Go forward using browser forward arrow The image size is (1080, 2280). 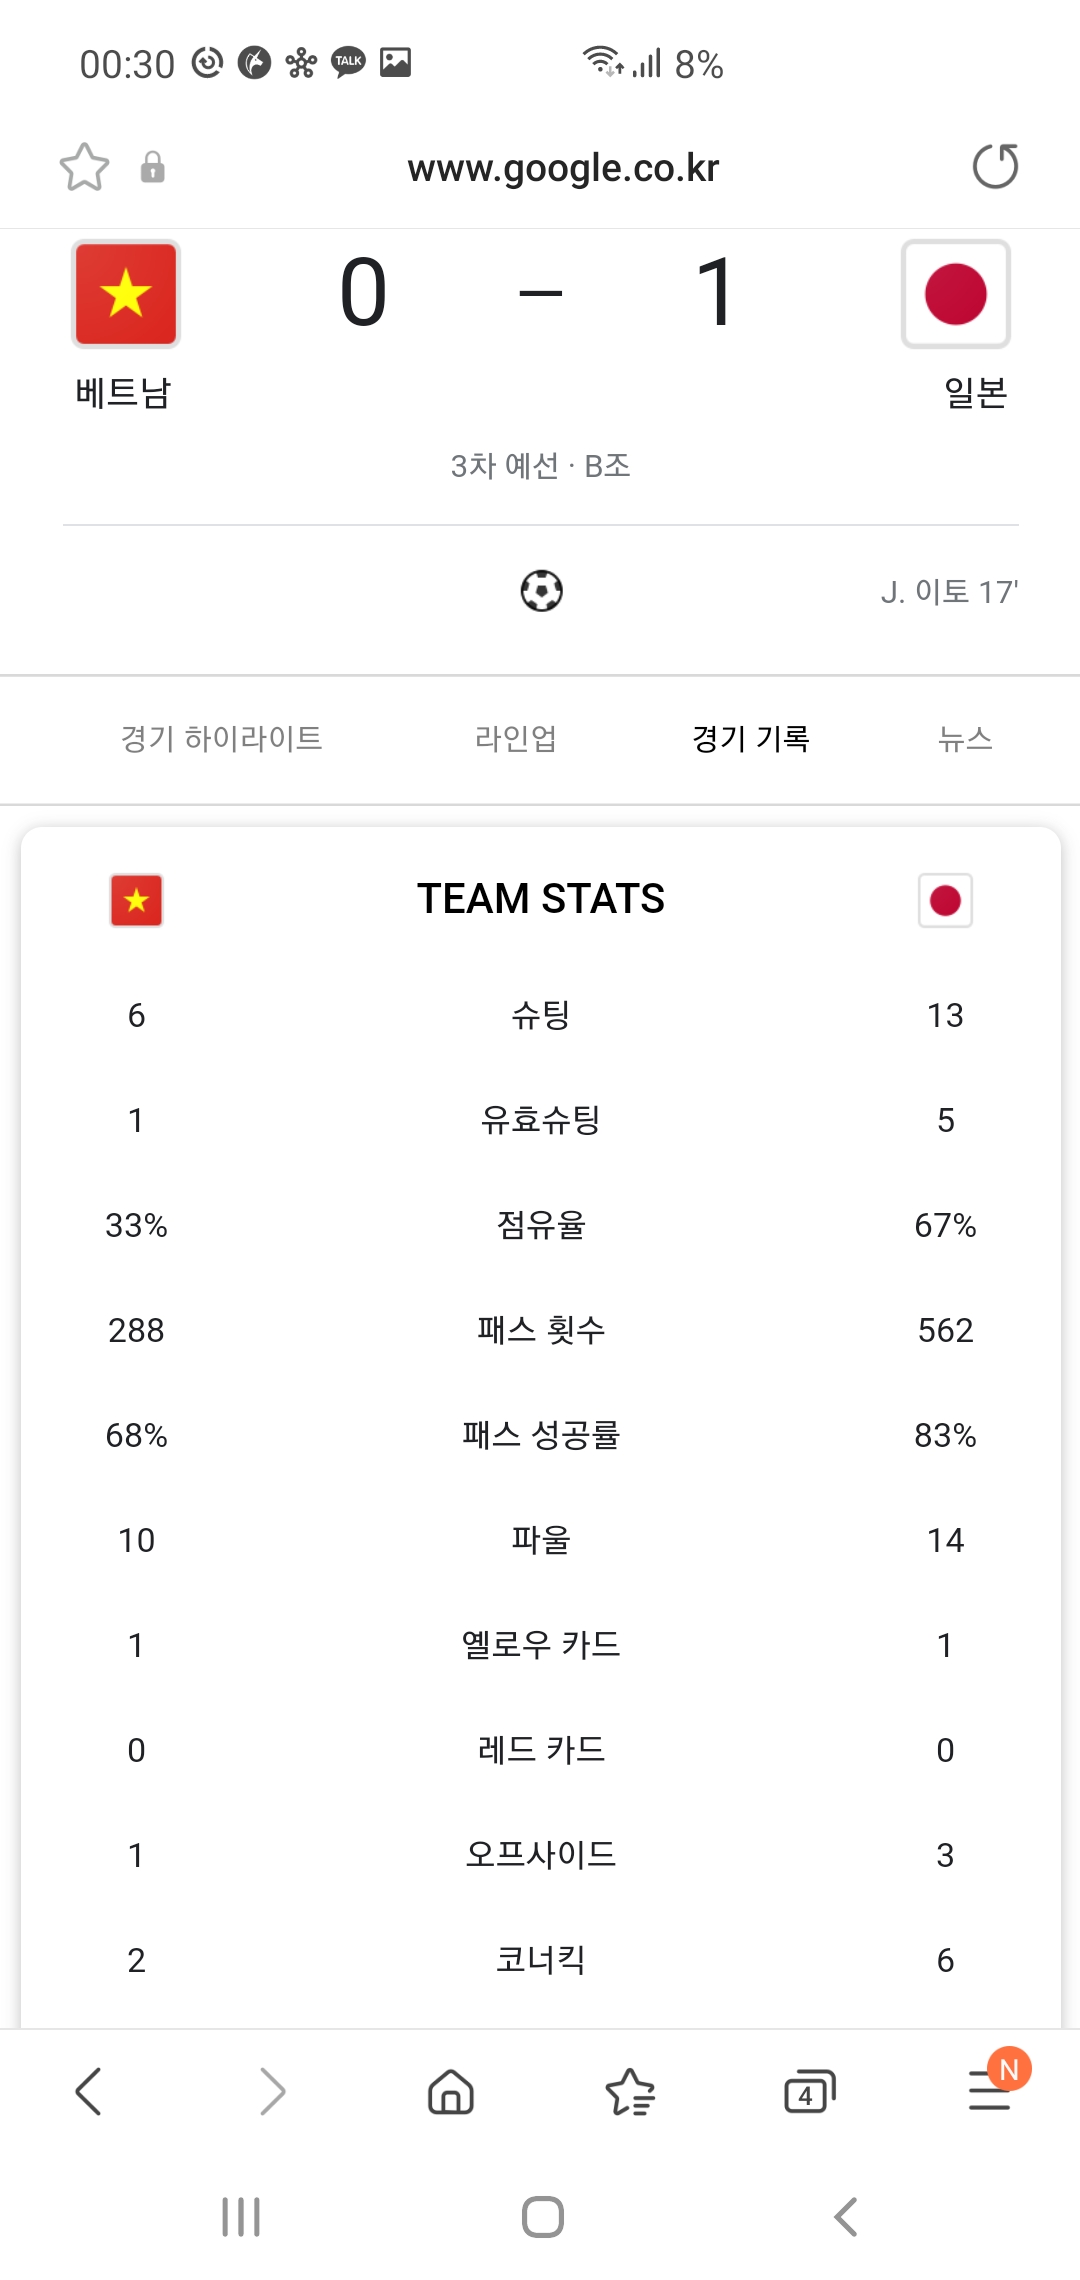(x=271, y=2092)
